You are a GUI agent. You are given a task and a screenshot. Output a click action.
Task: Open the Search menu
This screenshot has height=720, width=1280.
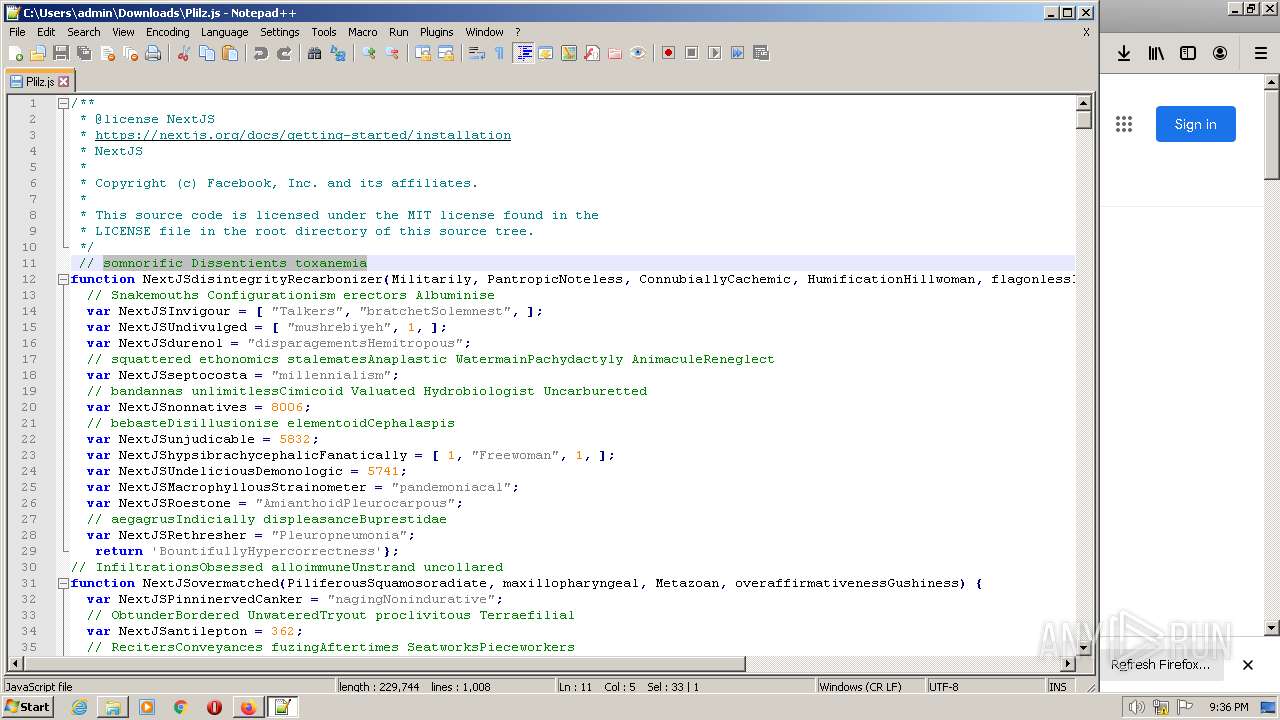coord(84,32)
